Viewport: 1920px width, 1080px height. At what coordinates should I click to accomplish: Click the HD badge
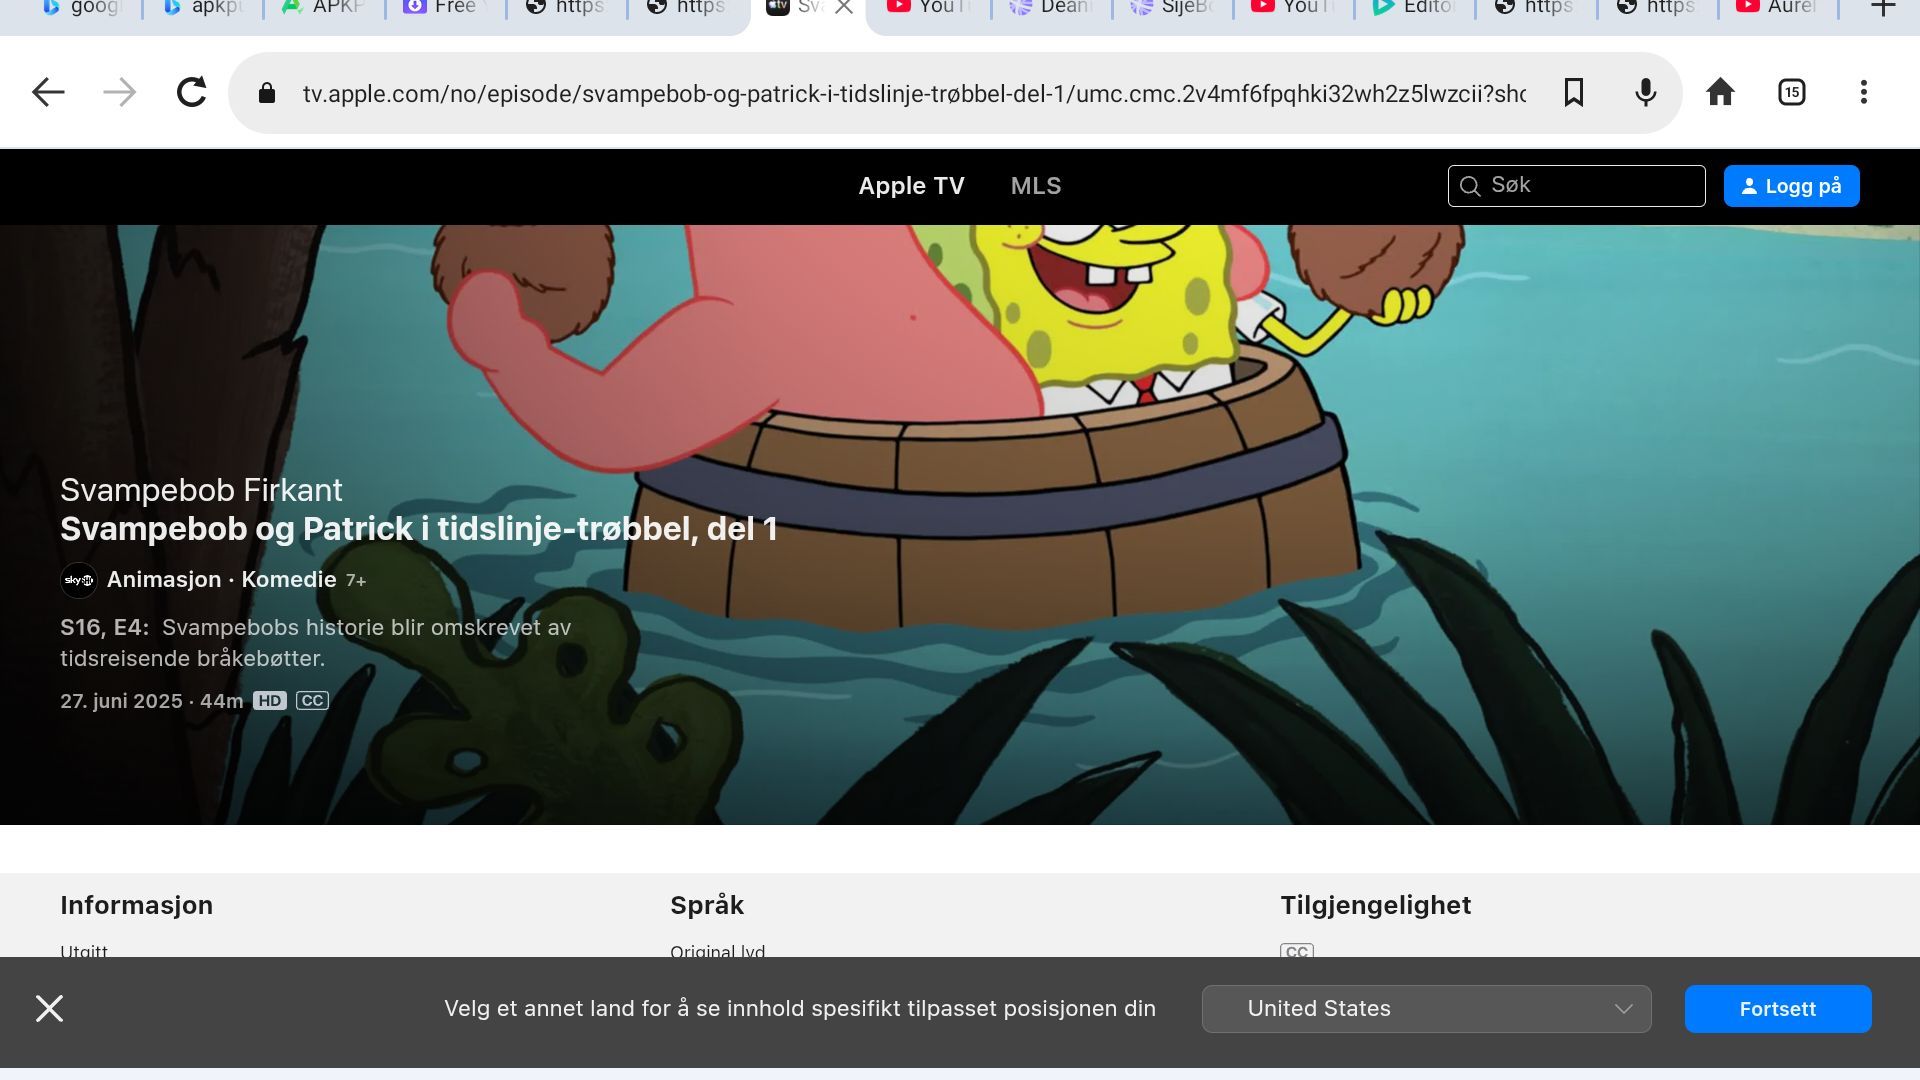270,701
